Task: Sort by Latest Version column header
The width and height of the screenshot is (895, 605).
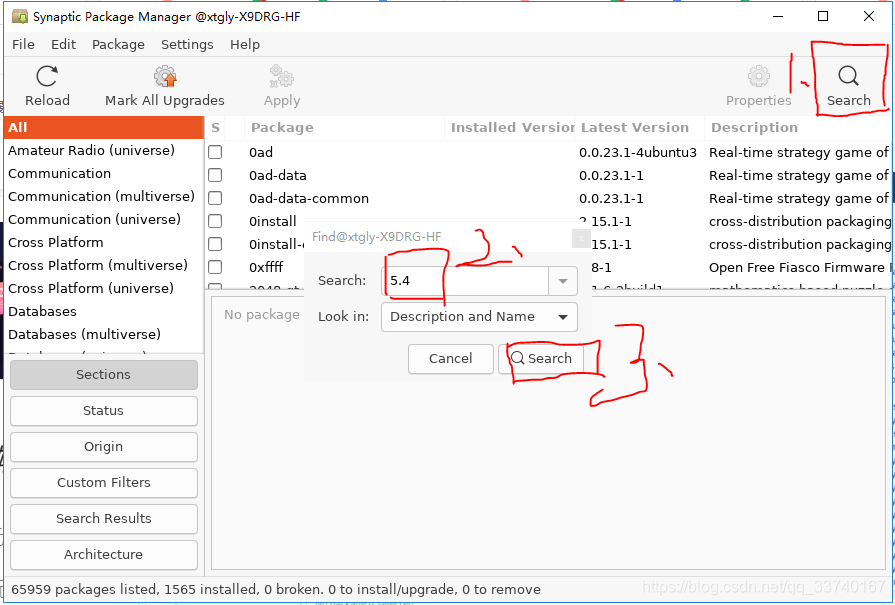Action: (639, 128)
